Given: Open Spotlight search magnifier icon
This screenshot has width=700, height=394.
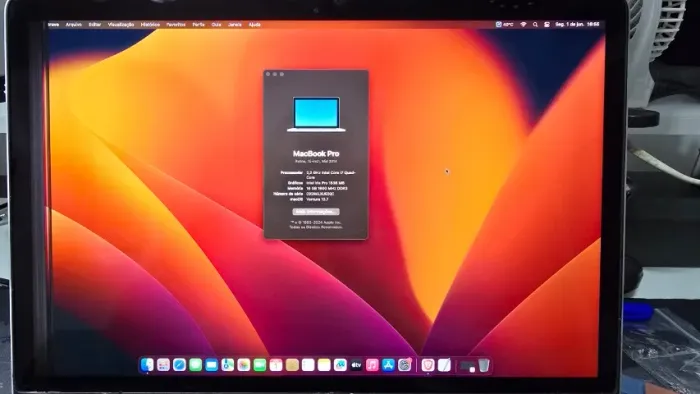Looking at the screenshot, I should point(535,25).
